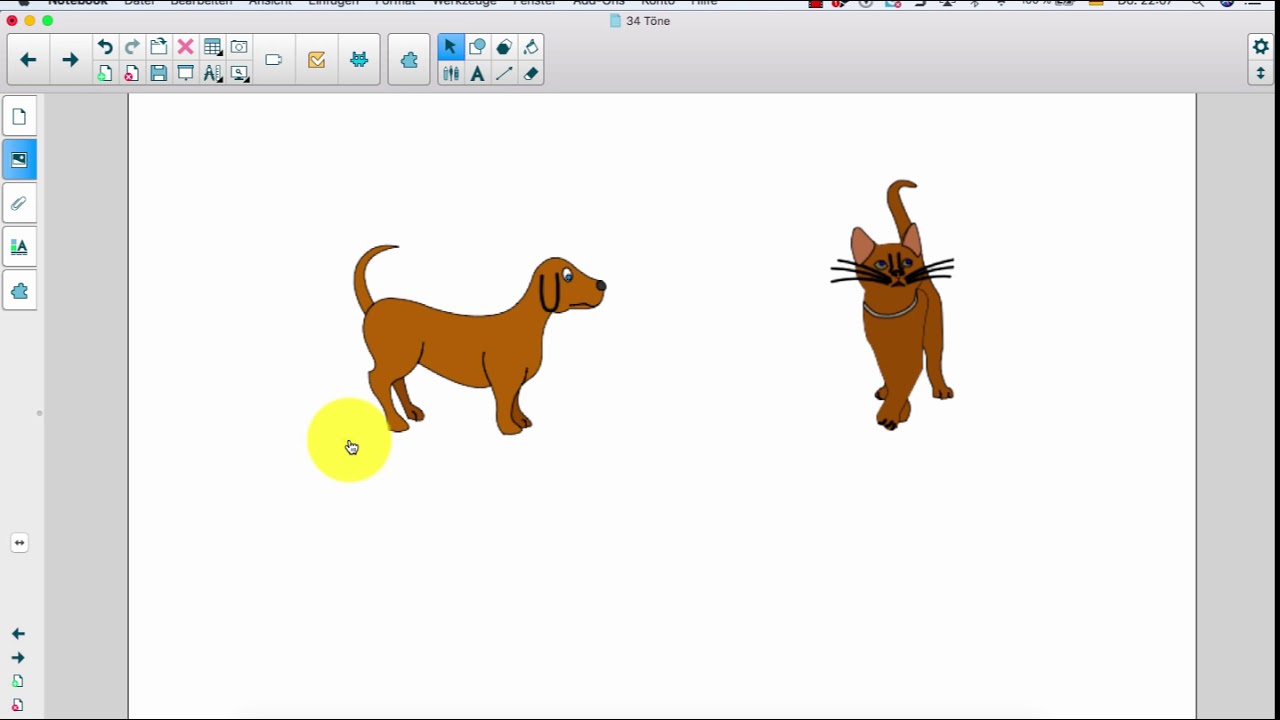Open the Page Sorter sidebar tab
Image resolution: width=1280 pixels, height=720 pixels.
[19, 117]
